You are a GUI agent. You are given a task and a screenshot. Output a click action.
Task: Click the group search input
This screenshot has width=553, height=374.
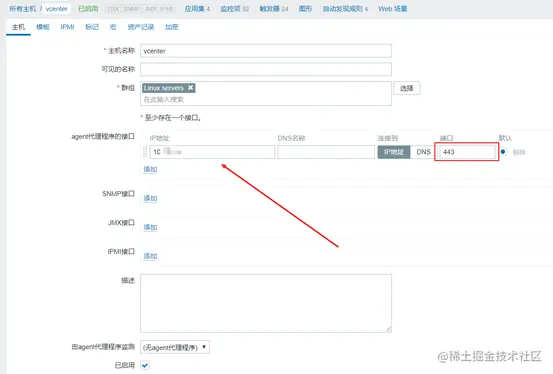tap(266, 99)
